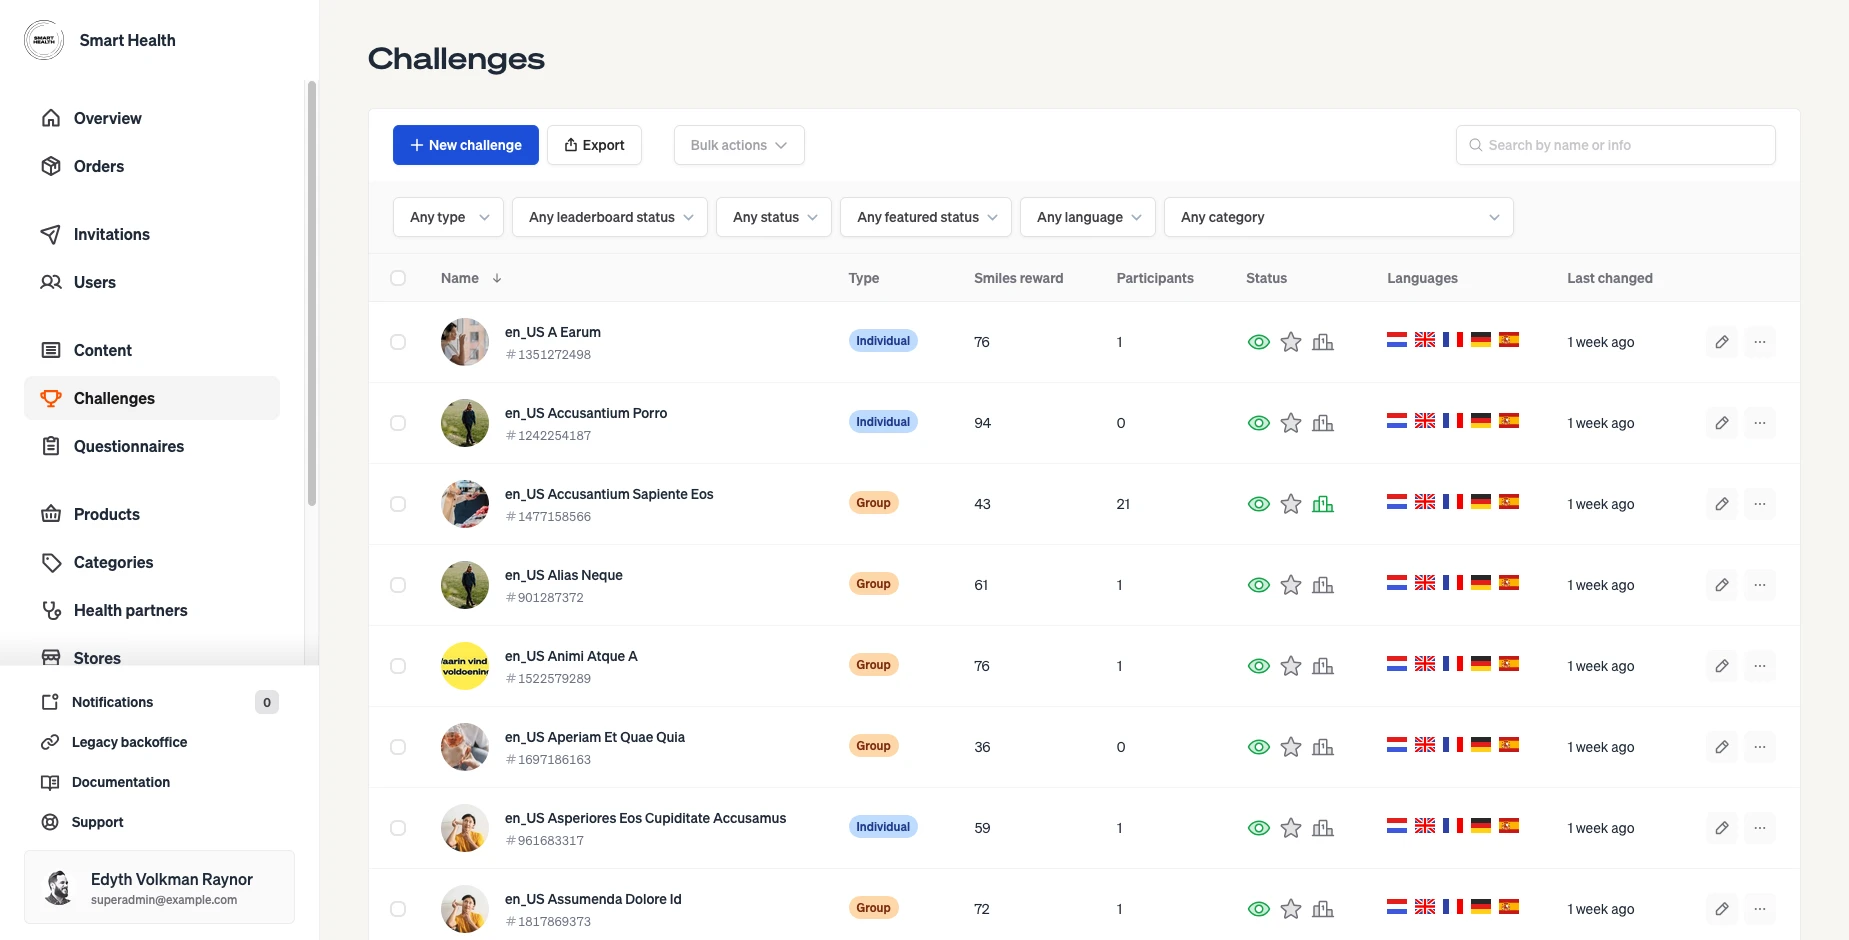Expand the Any category dropdown

(1339, 217)
